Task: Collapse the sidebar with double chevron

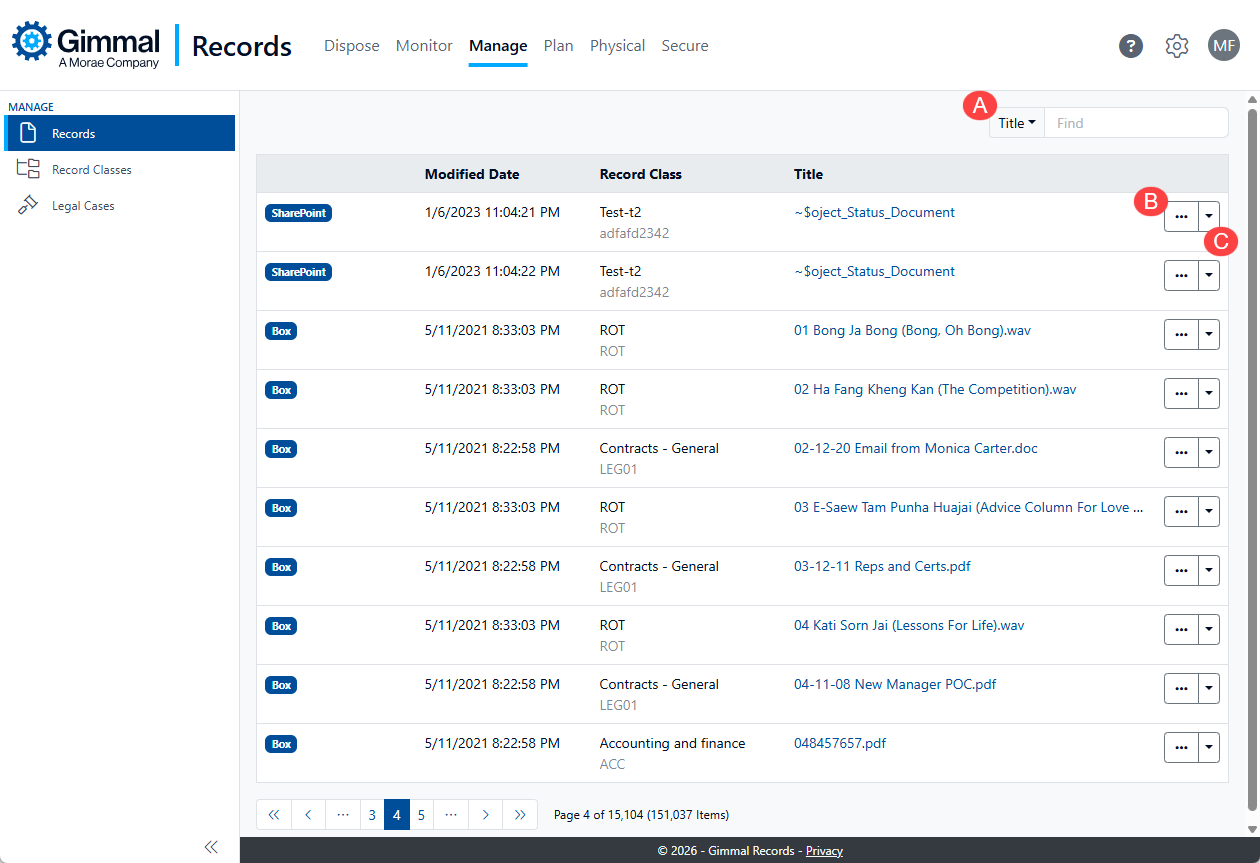Action: point(211,847)
